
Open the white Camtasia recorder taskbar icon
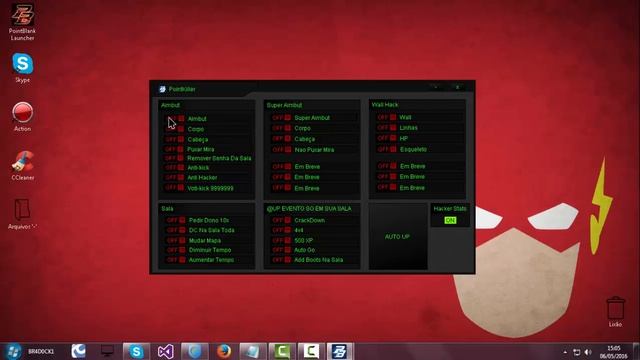[311, 351]
